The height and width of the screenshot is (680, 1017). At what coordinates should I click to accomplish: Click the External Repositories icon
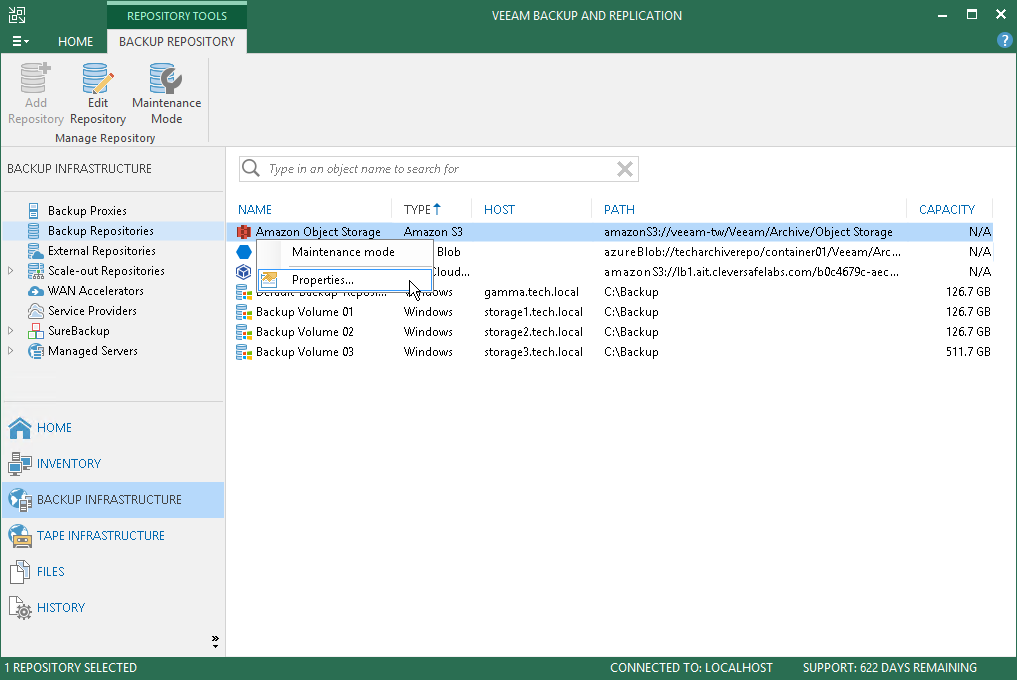(36, 251)
